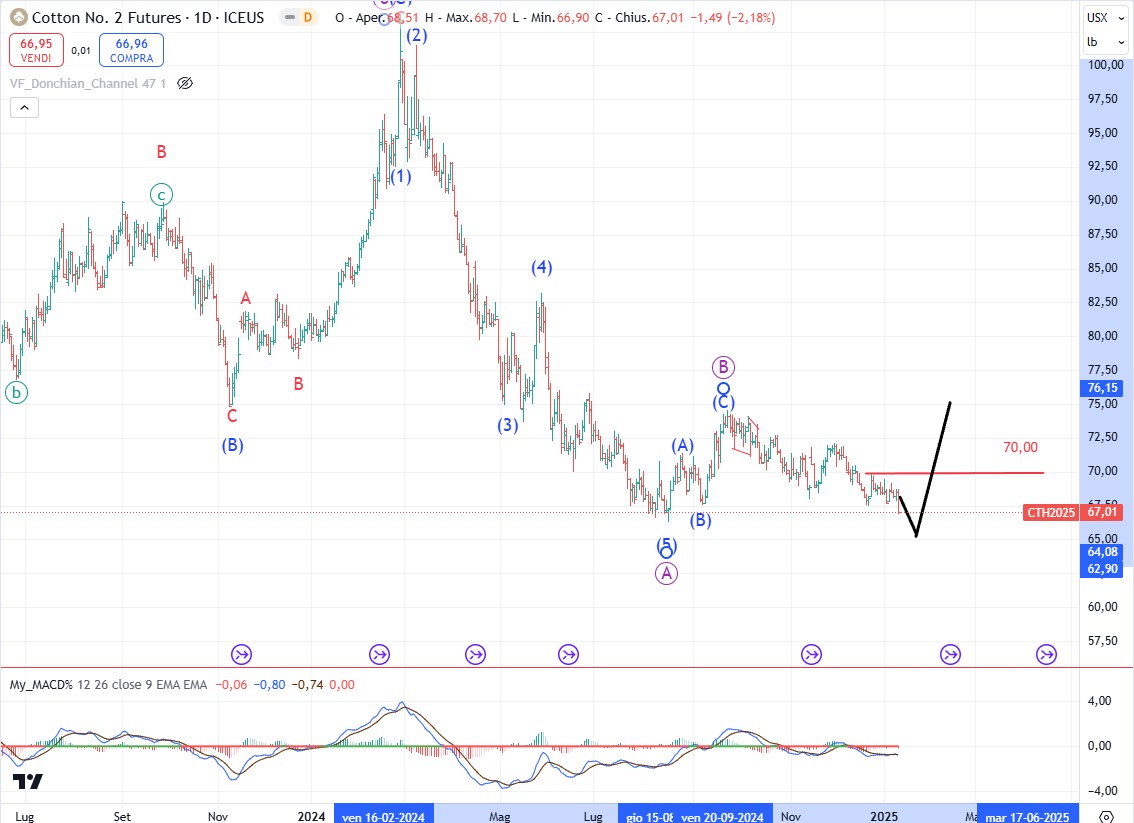Collapse the indicator legend with the chevron
The width and height of the screenshot is (1134, 823).
[24, 108]
